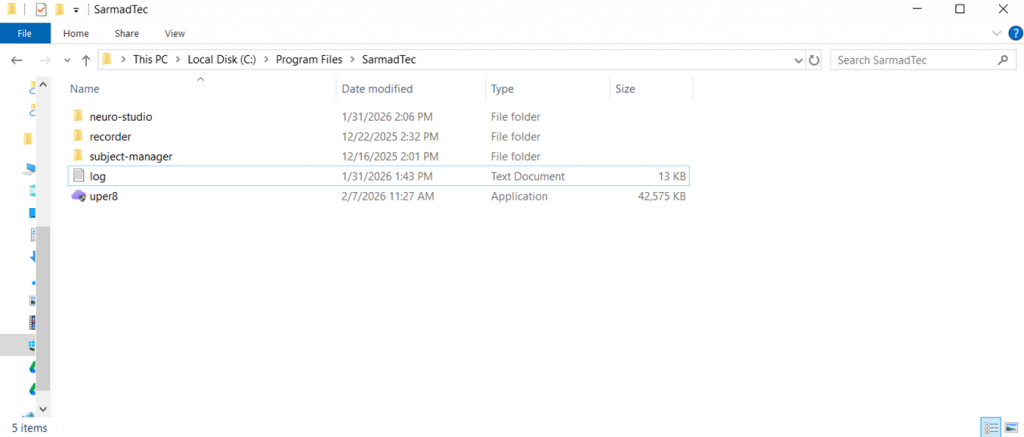Screen dimensions: 1024x437
Task: Click the neuro-studio folder icon
Action: point(78,116)
